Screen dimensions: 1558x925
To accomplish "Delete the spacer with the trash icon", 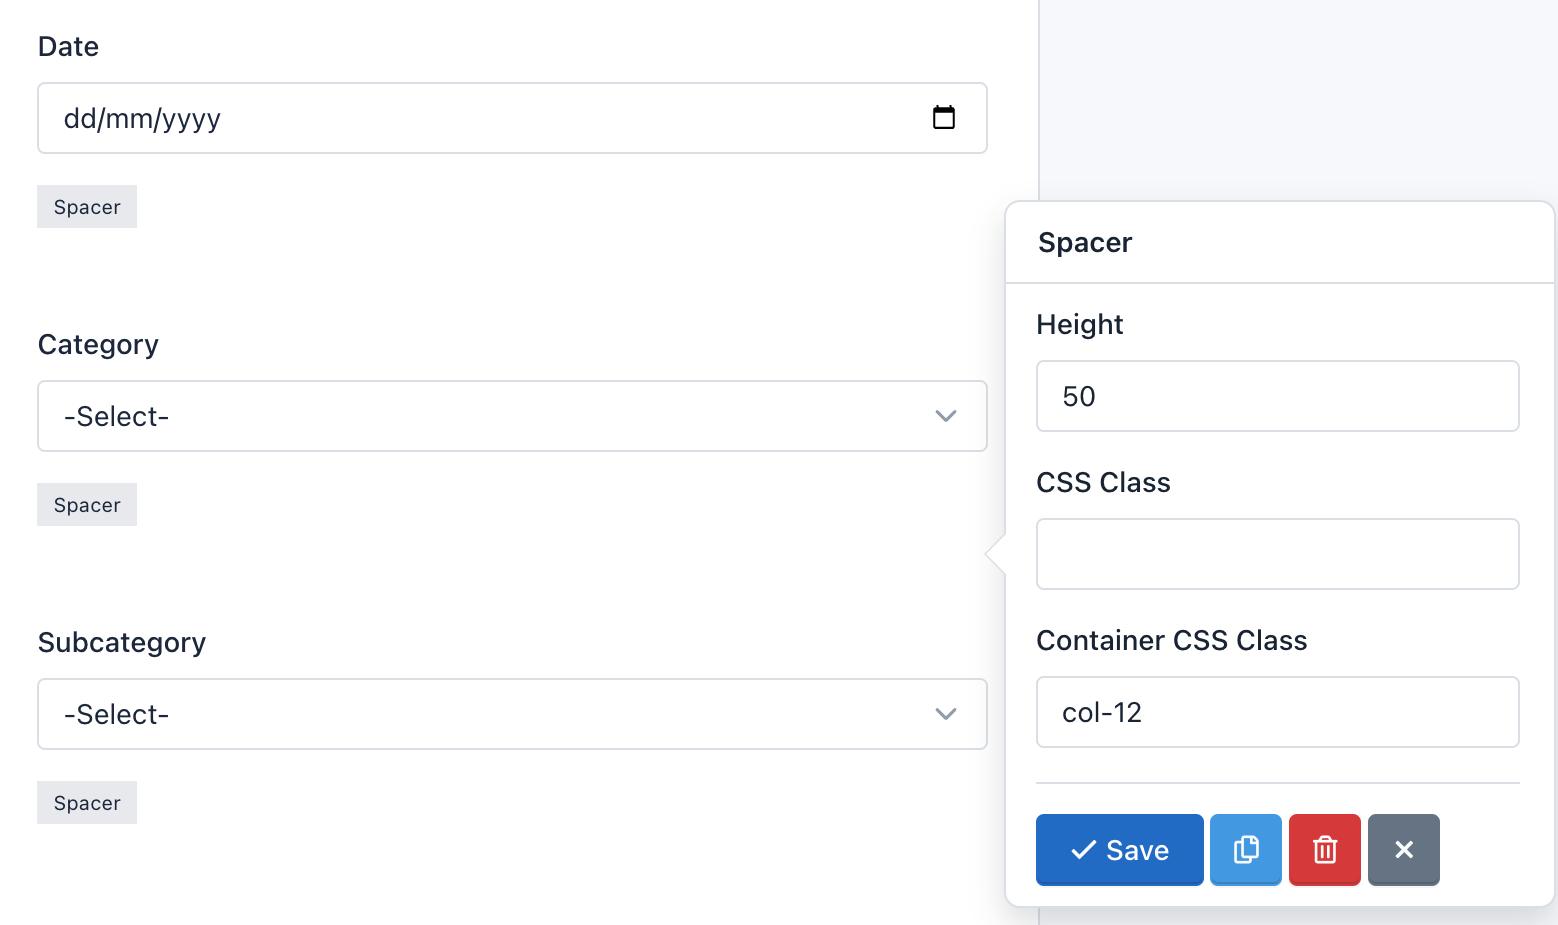I will tap(1325, 850).
